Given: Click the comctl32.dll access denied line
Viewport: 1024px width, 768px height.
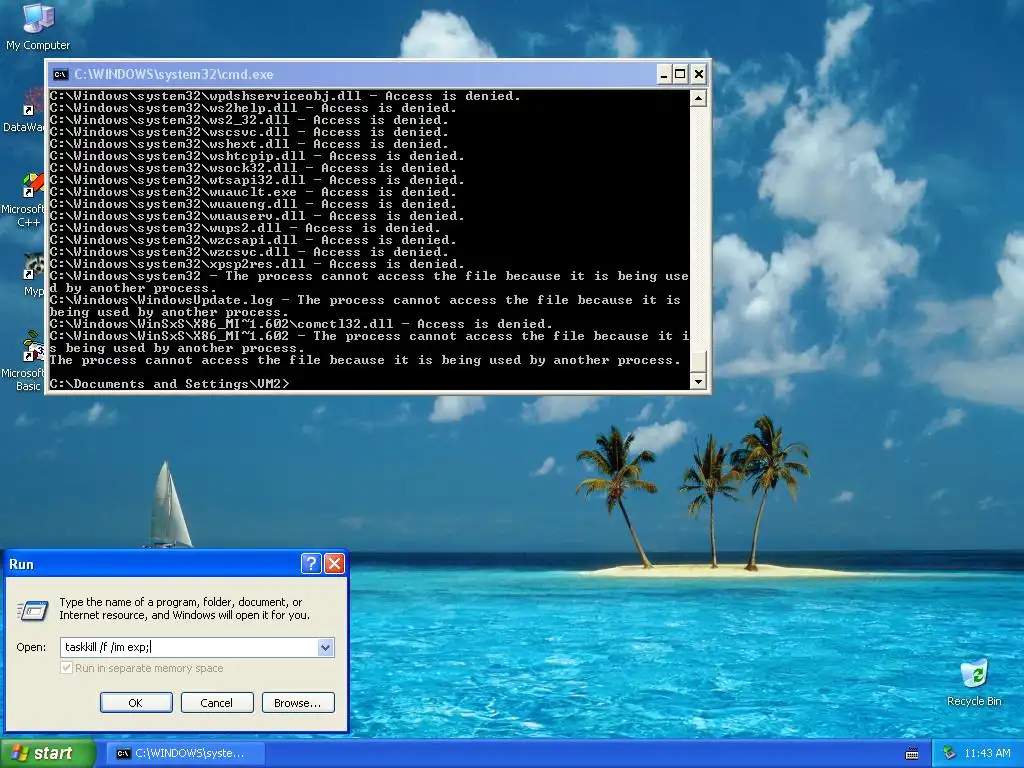Looking at the screenshot, I should [x=300, y=324].
